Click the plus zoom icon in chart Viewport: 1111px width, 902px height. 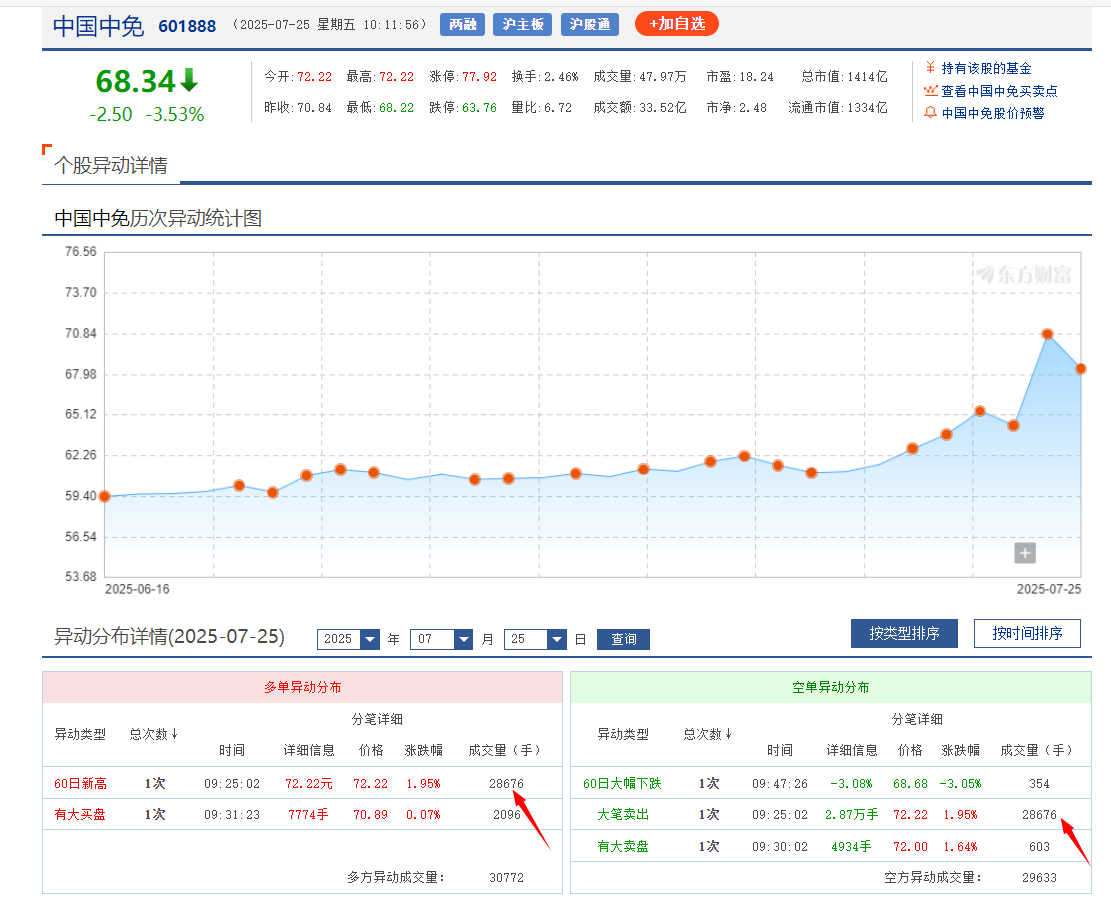pyautogui.click(x=1025, y=553)
